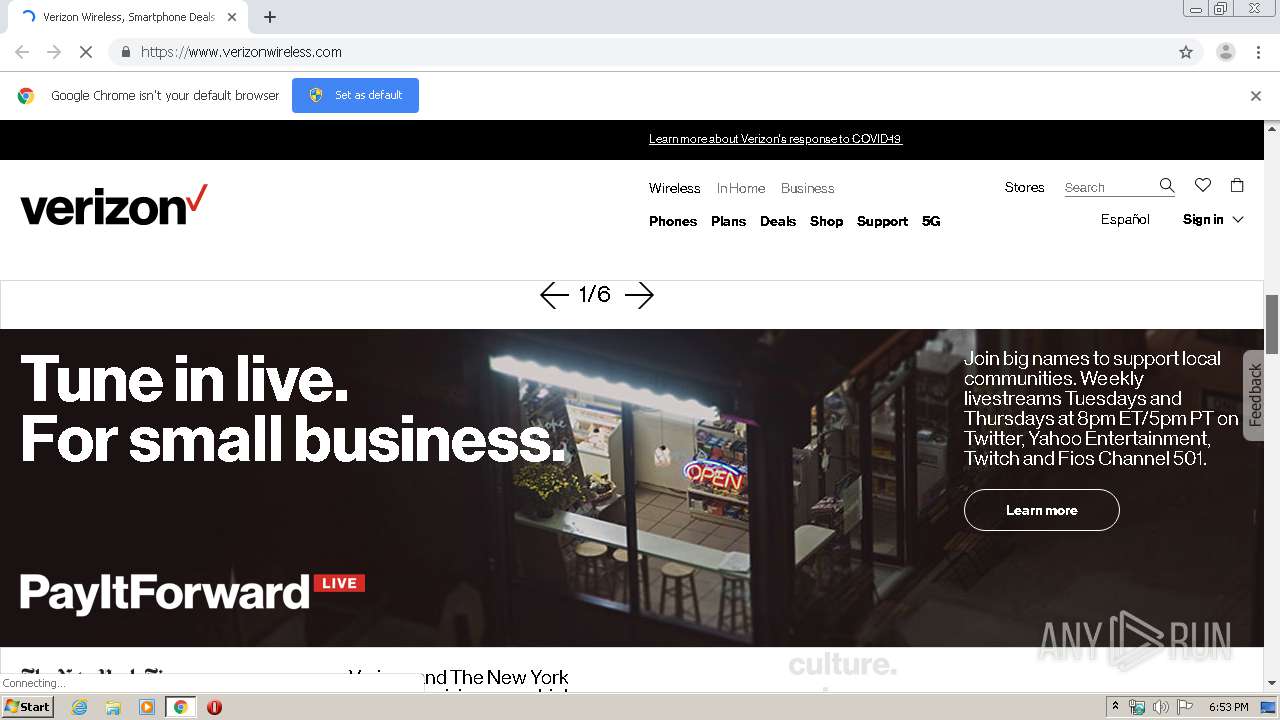This screenshot has width=1280, height=720.
Task: Open the favorites heart icon
Action: 1203,185
